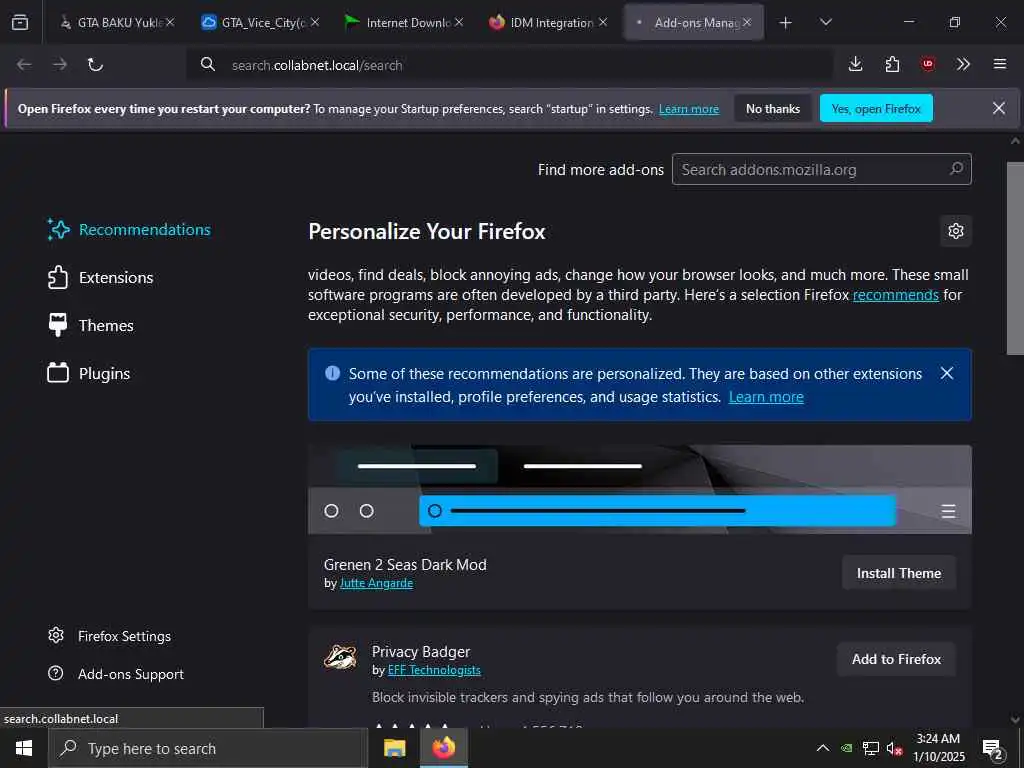Click the info icon in the blue notice

pos(332,374)
